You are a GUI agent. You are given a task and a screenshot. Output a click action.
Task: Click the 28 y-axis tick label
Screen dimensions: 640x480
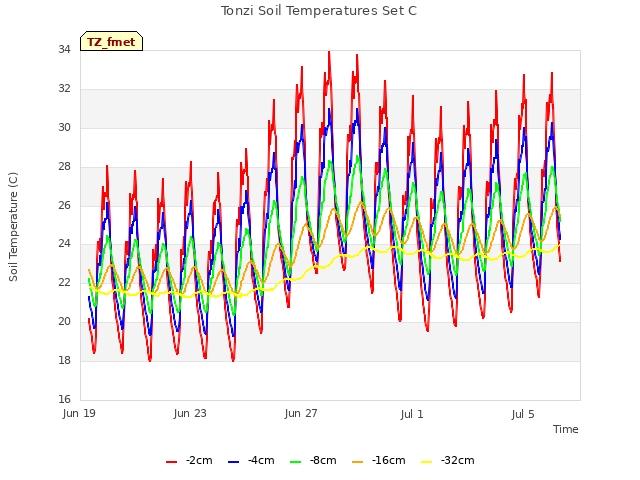click(x=64, y=167)
